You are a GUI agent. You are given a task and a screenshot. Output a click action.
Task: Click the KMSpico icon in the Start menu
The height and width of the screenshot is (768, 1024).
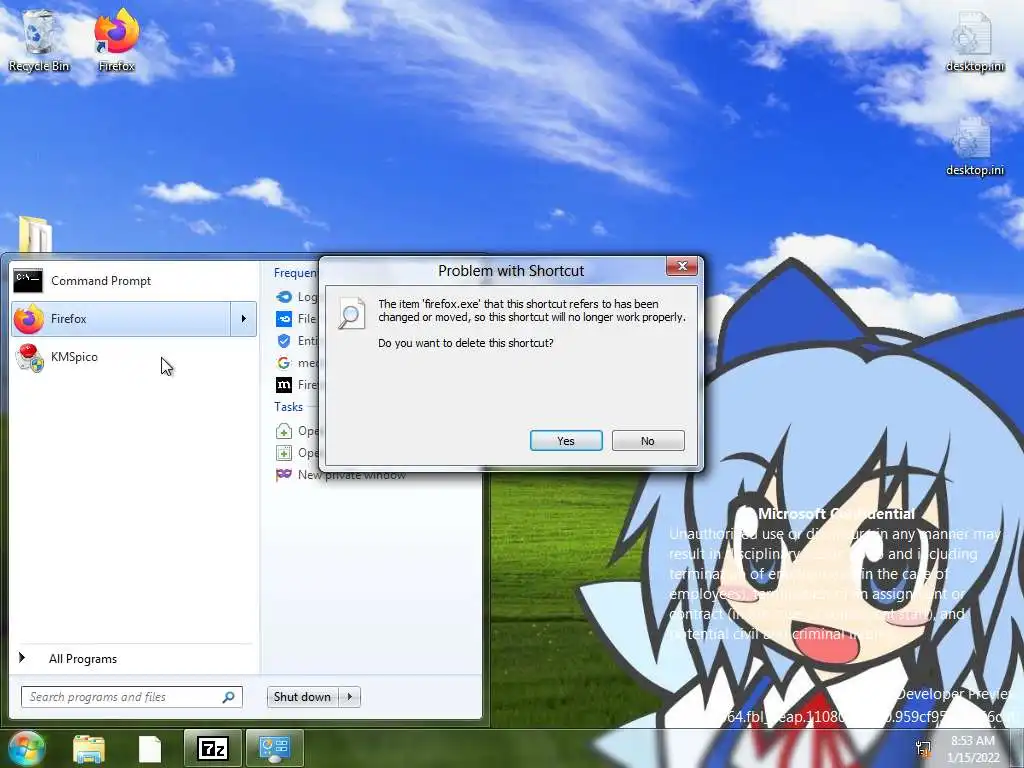pyautogui.click(x=29, y=357)
